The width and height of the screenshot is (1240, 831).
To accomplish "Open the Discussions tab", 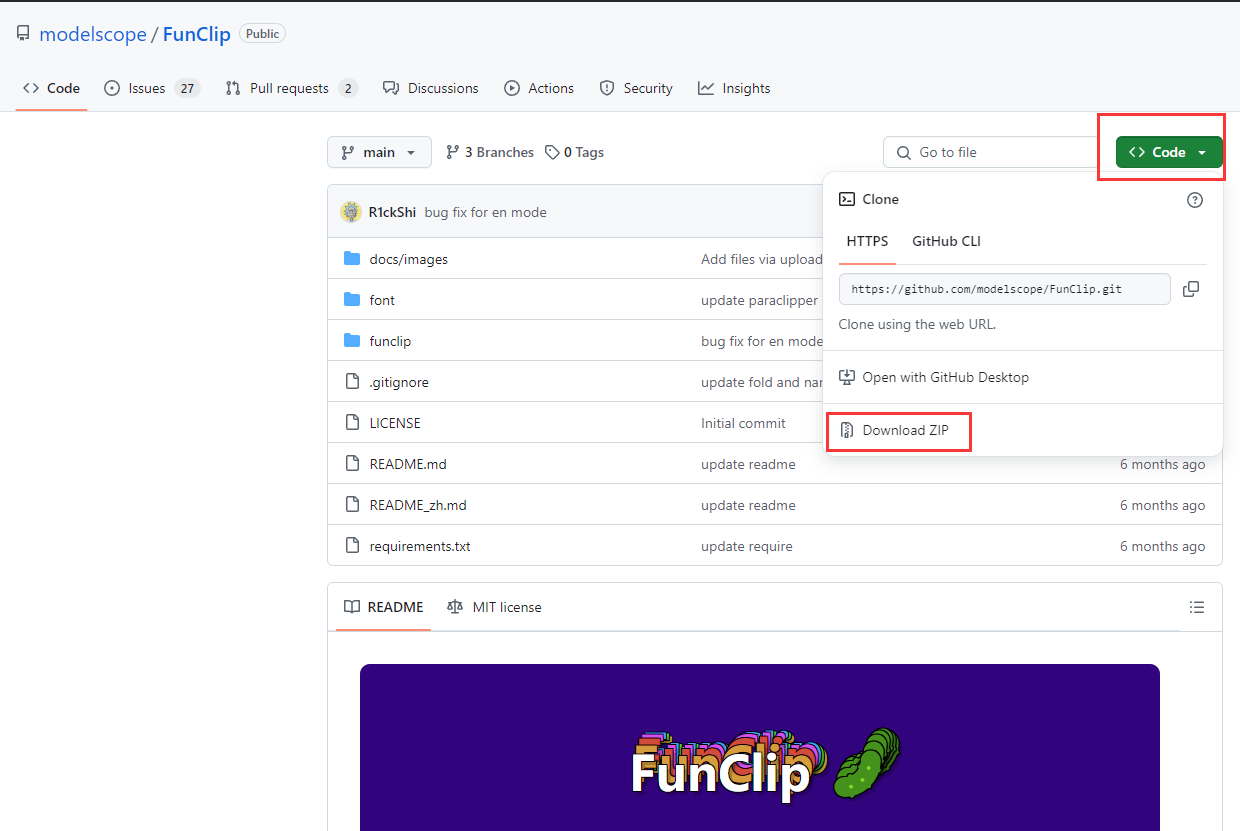I will pos(431,88).
